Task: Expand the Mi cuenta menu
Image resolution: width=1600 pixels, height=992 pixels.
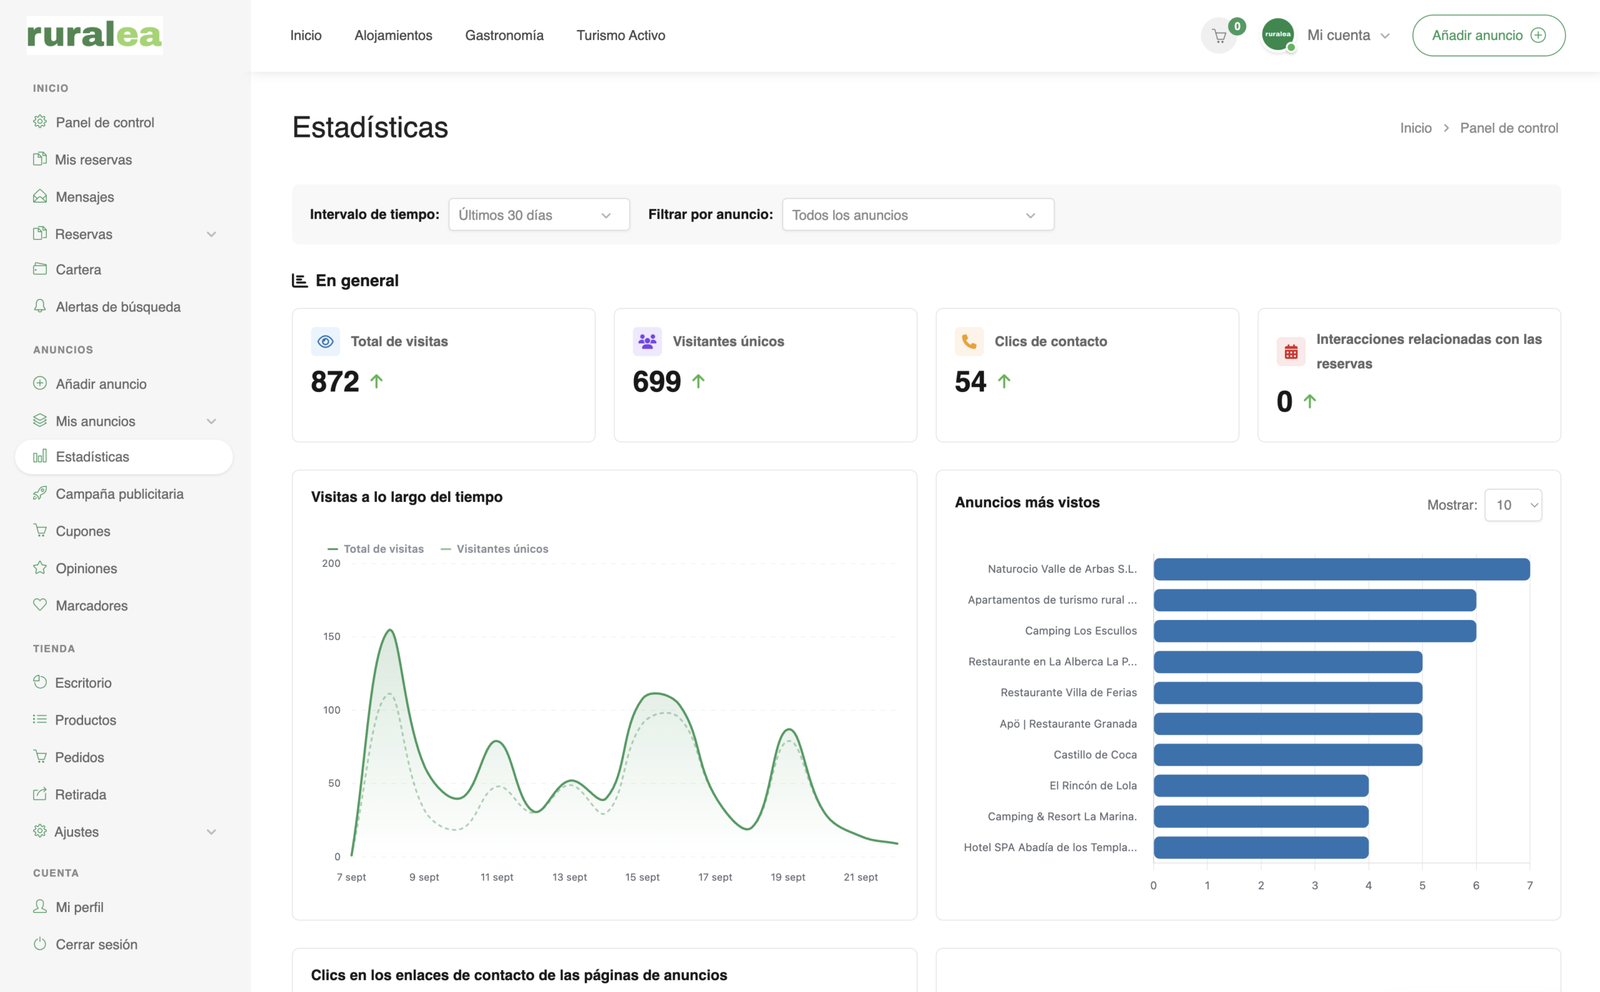Action: click(1349, 35)
